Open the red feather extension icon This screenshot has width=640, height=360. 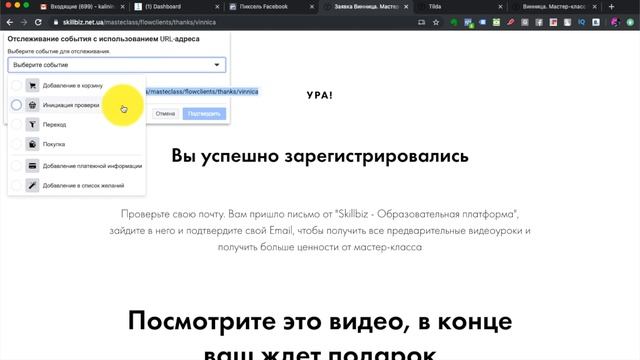click(511, 22)
